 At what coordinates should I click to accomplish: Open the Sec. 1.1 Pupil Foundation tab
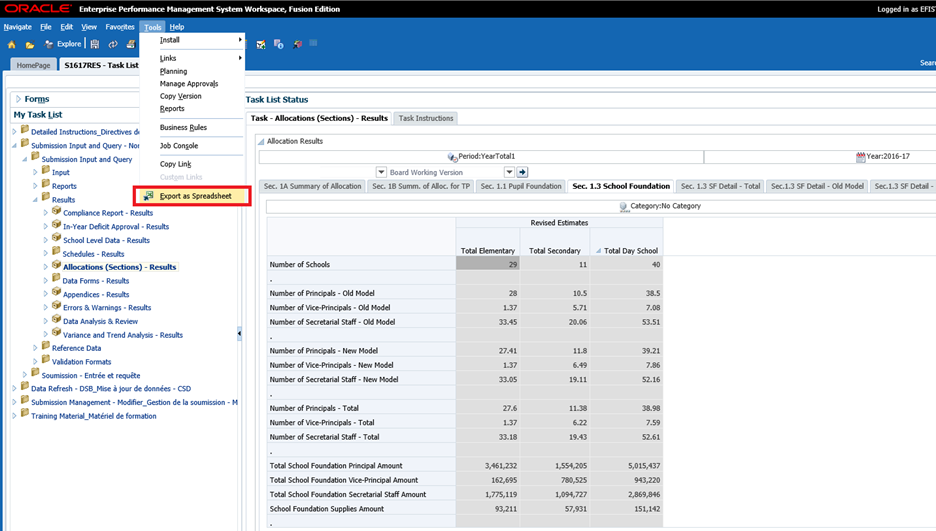tap(520, 186)
